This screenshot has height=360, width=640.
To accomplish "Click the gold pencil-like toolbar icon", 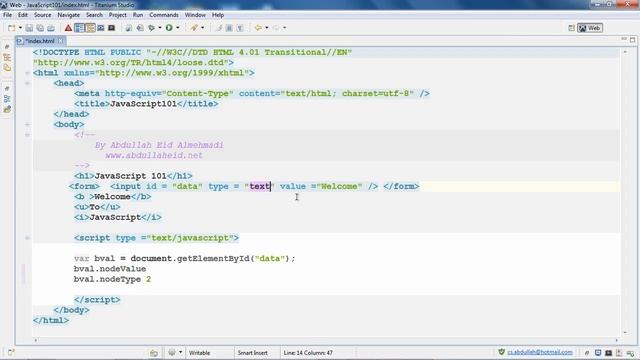I will [x=194, y=28].
